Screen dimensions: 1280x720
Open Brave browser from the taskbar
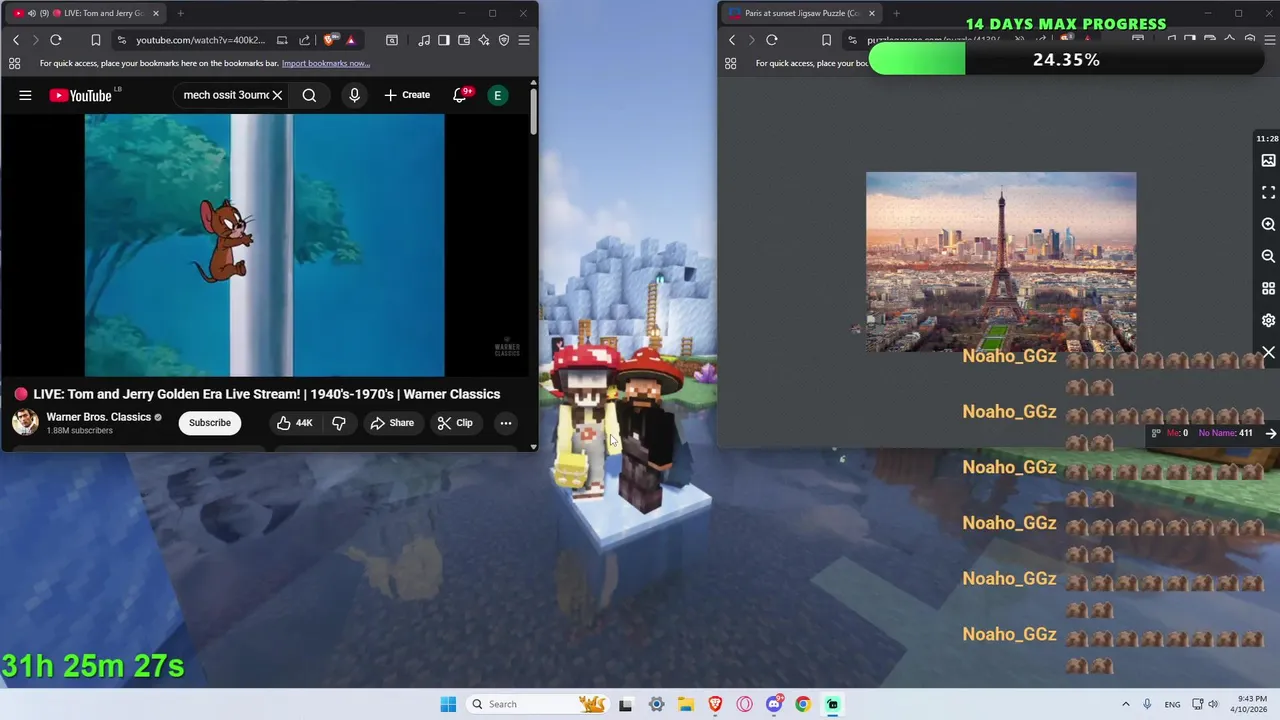coord(715,704)
